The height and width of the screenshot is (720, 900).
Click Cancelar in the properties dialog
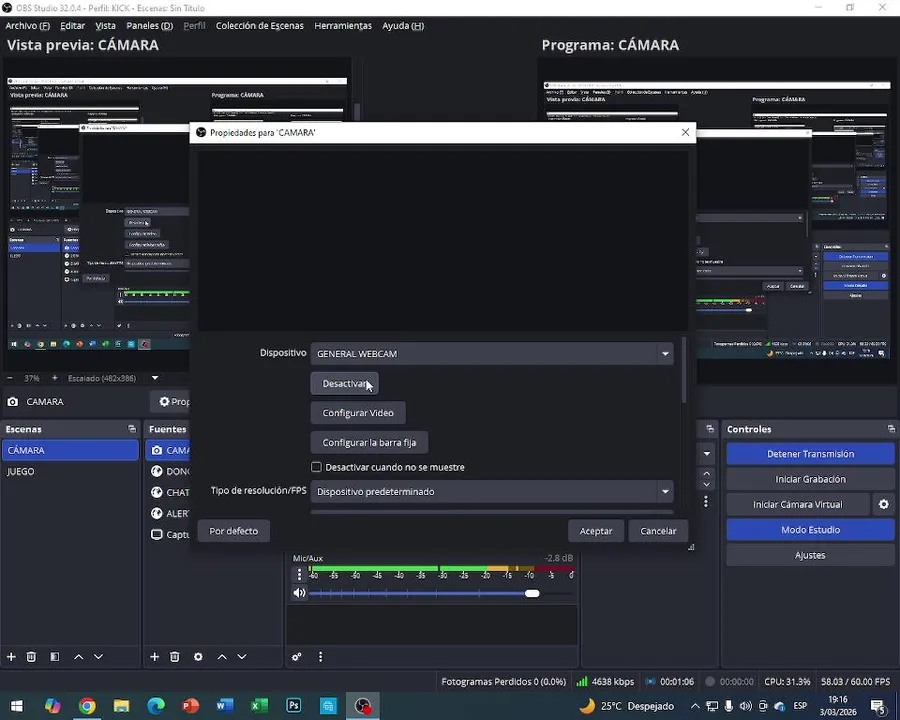coord(658,531)
